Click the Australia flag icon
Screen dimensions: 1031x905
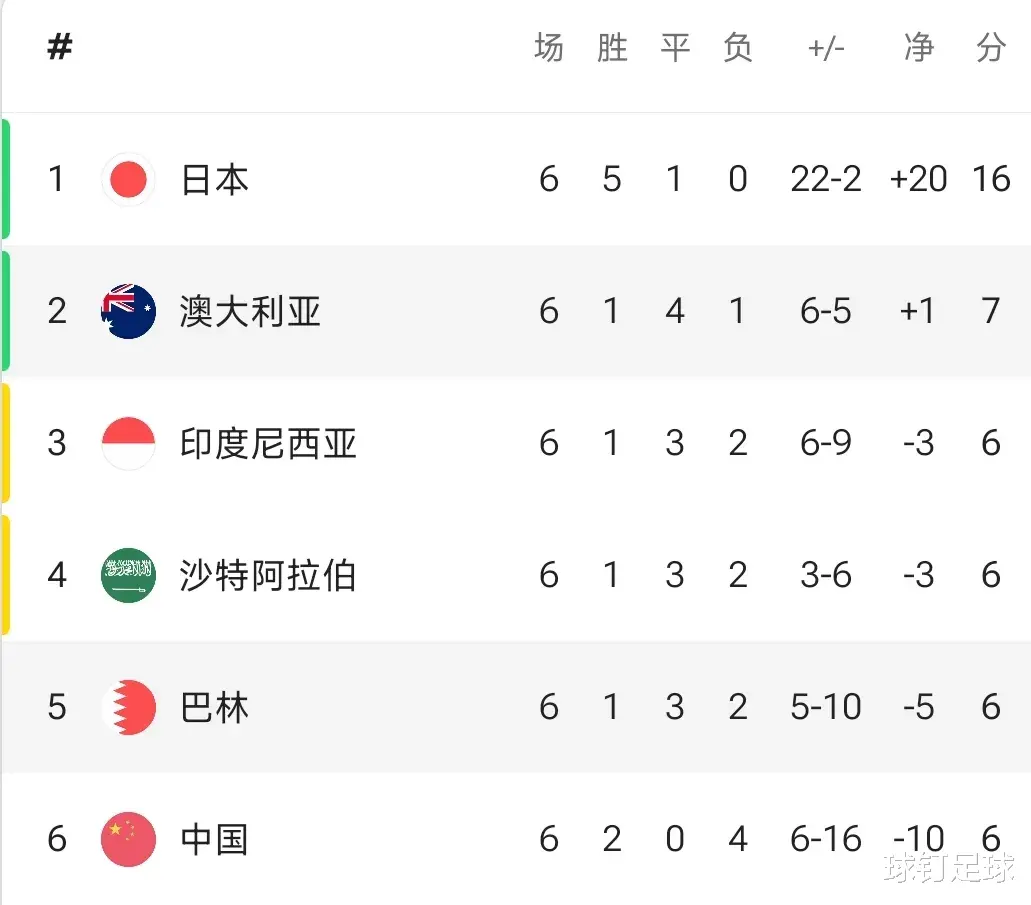pos(128,311)
